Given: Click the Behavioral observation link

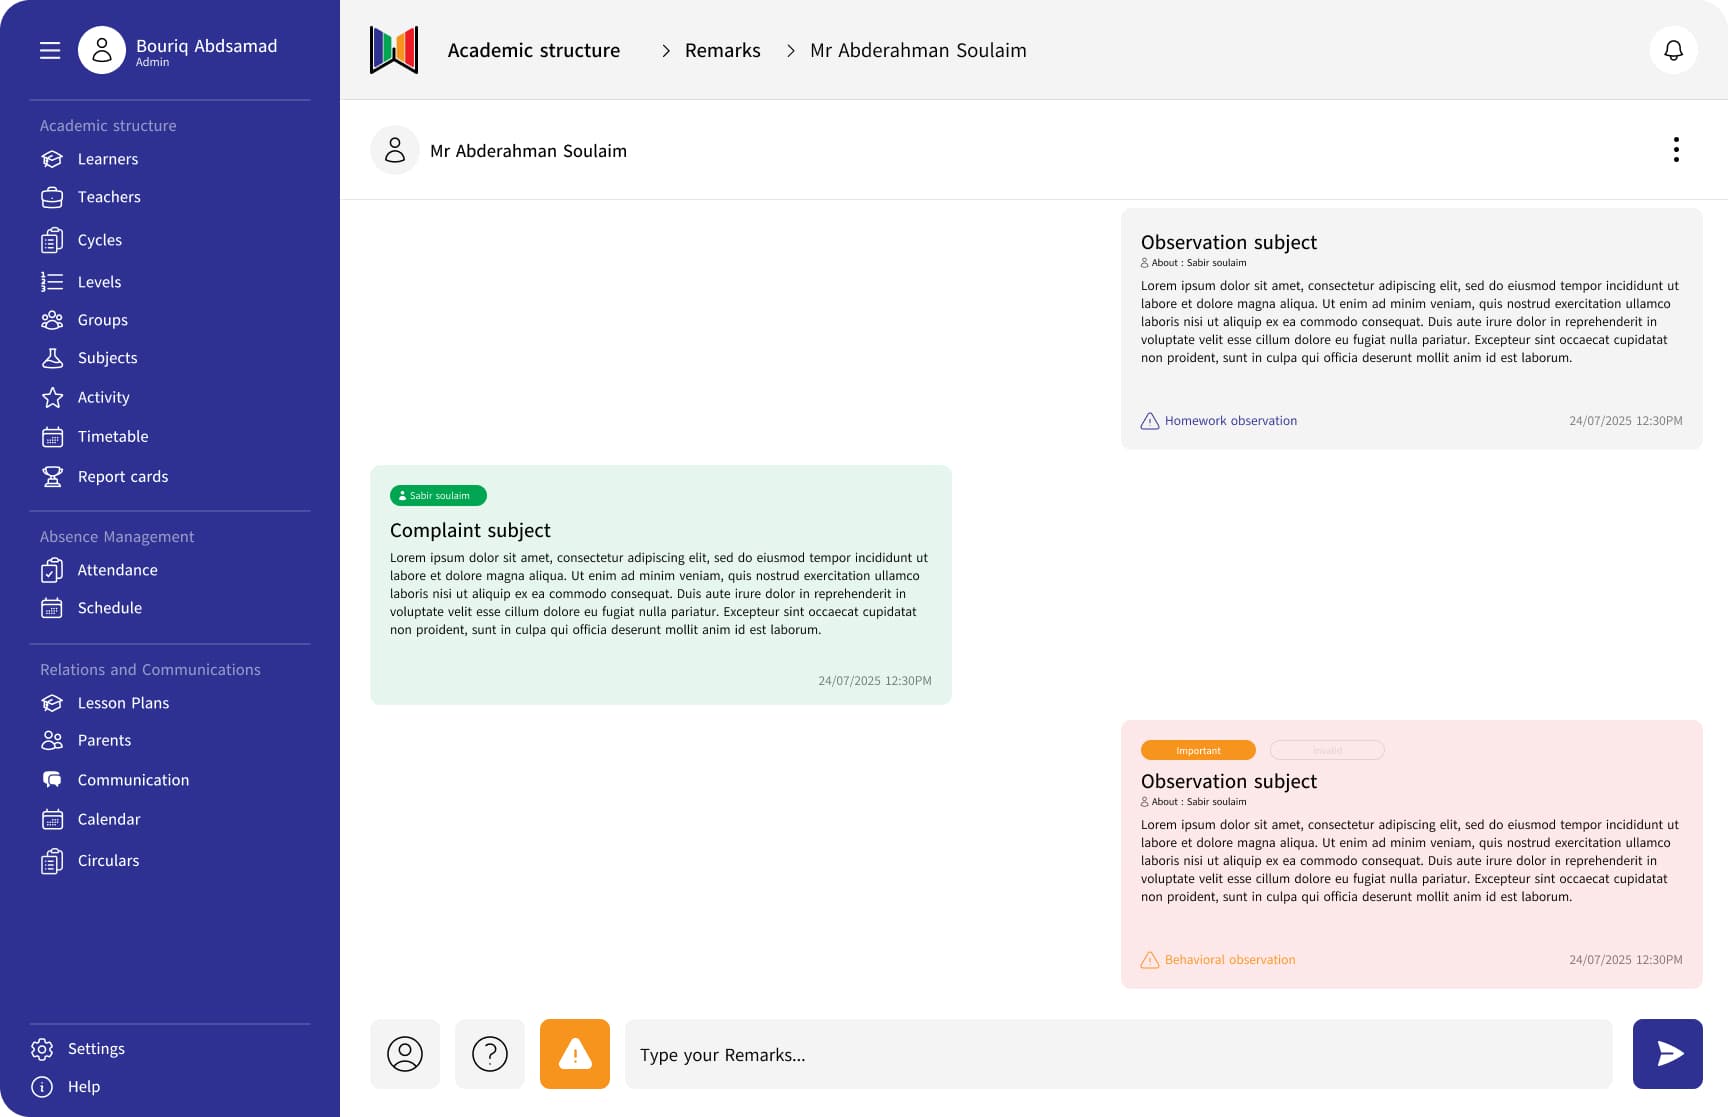Looking at the screenshot, I should [1228, 960].
